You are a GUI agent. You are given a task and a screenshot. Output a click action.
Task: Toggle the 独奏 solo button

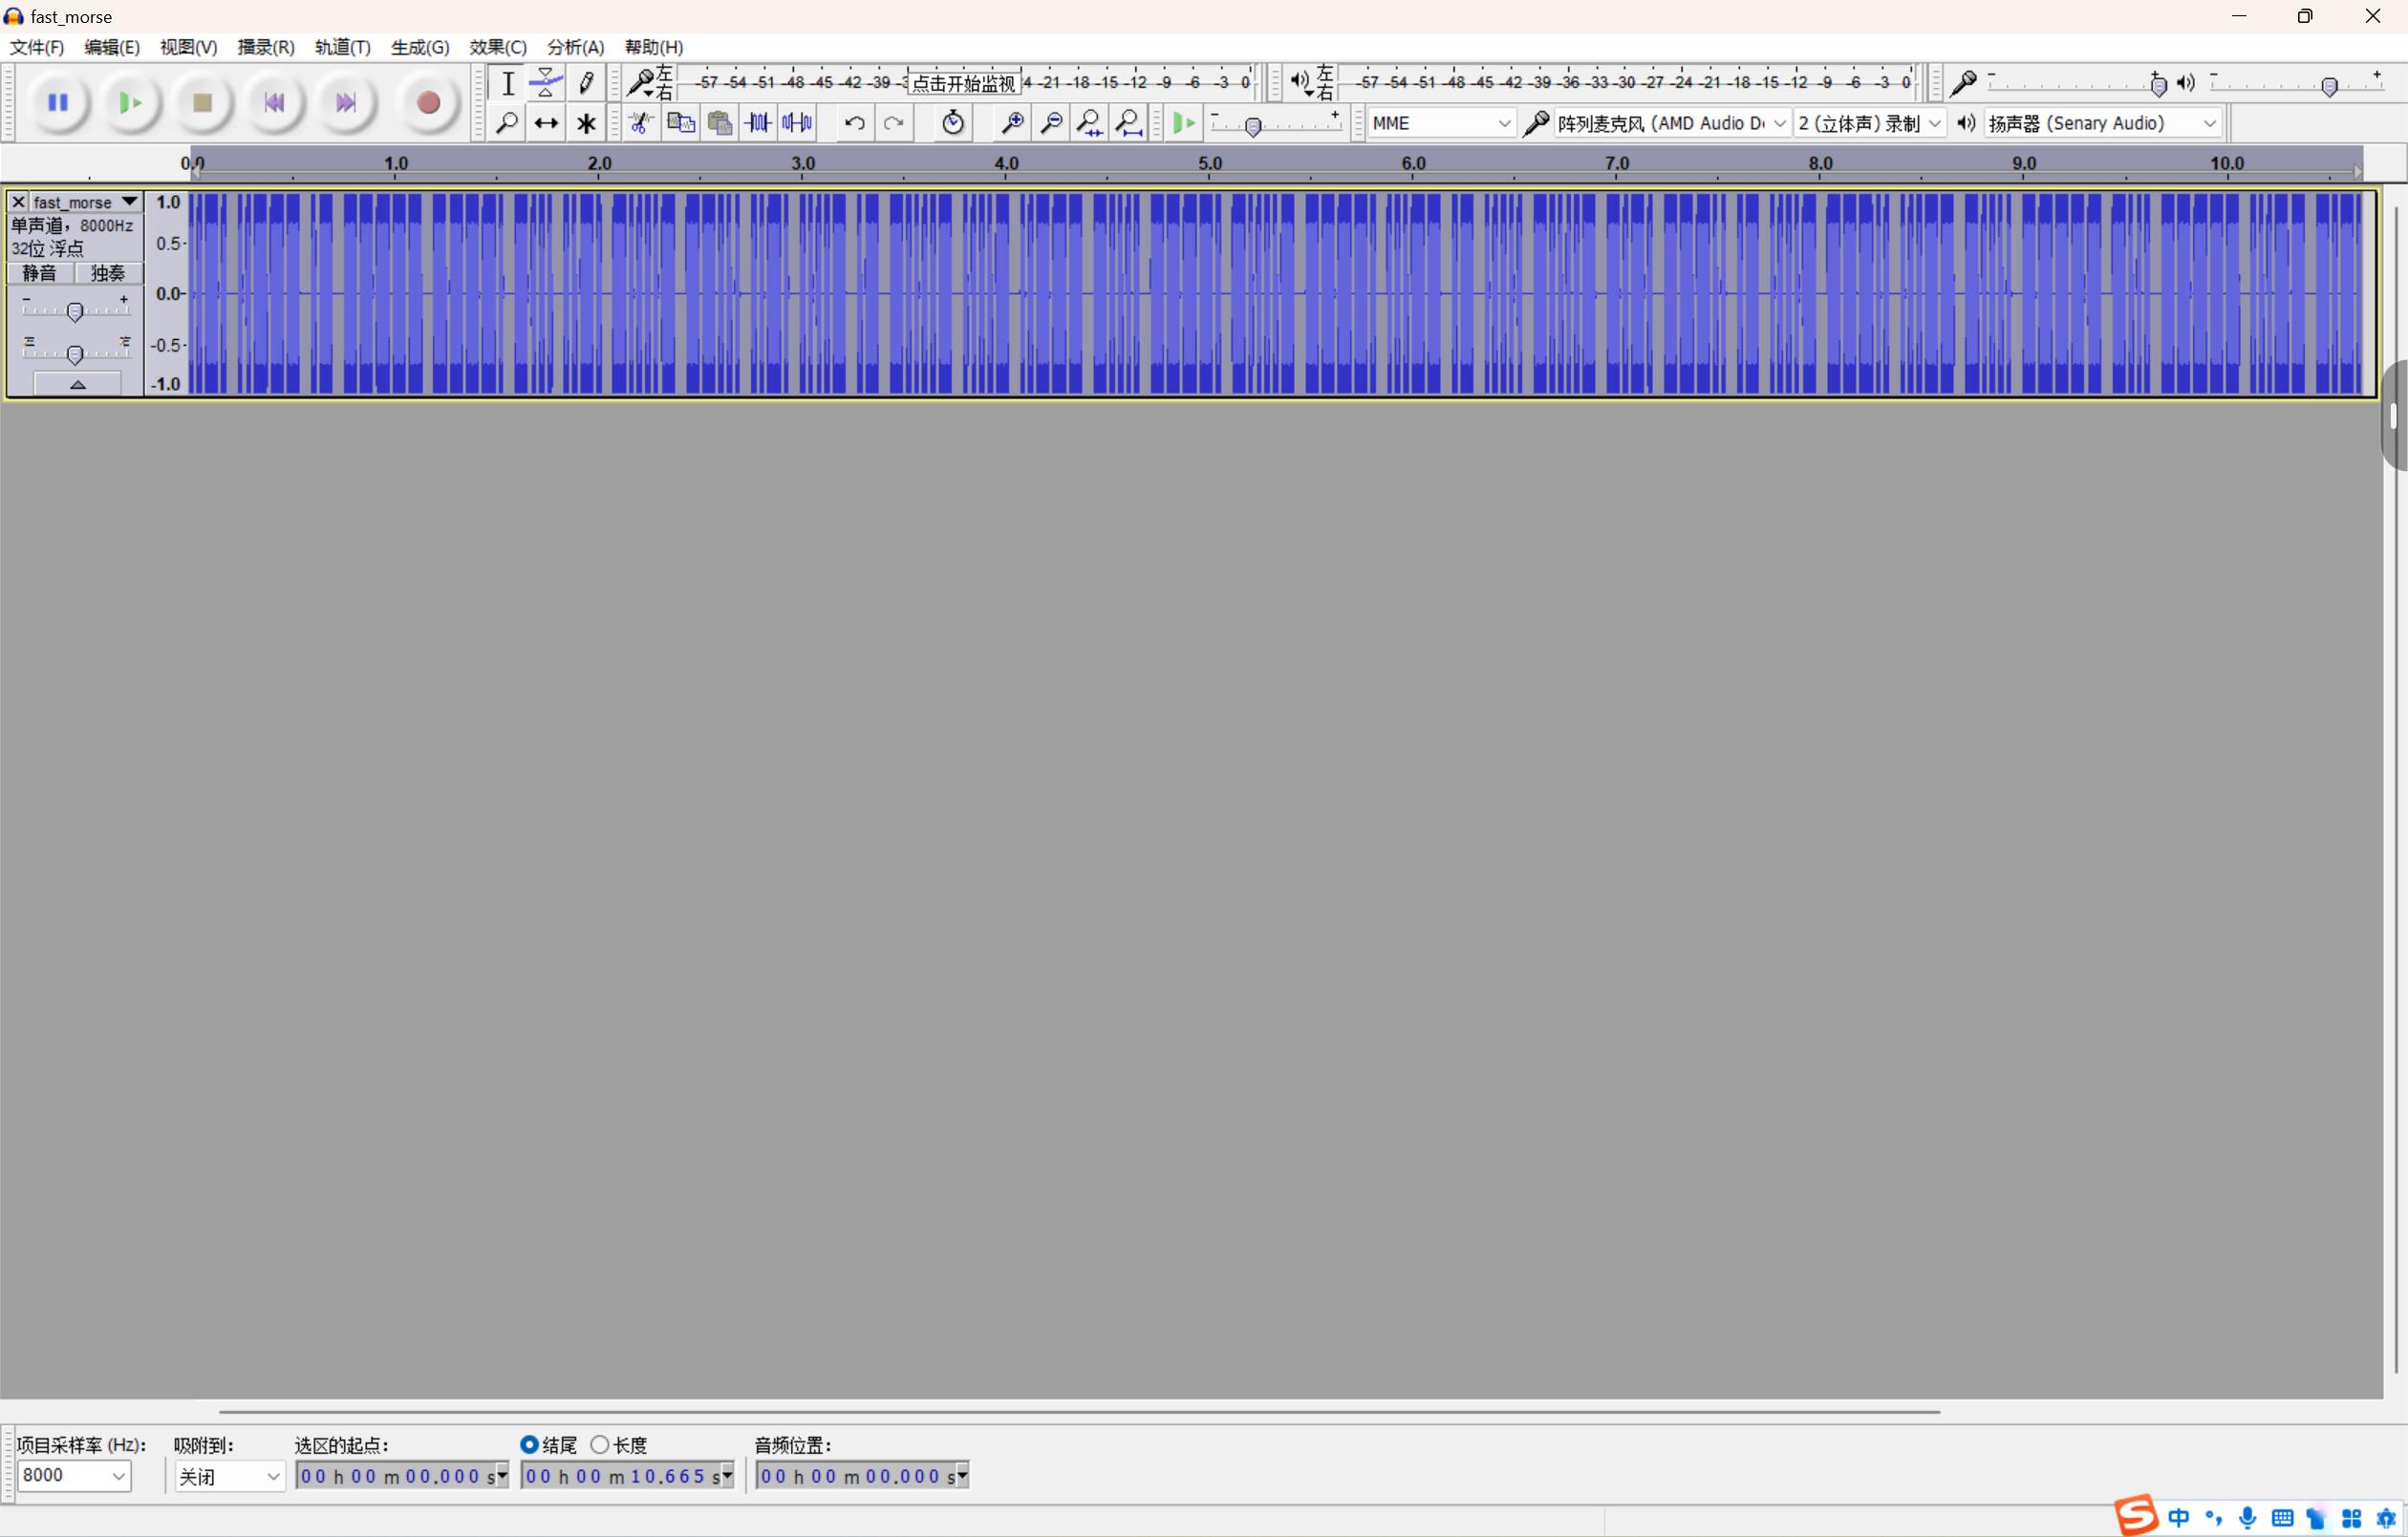108,273
